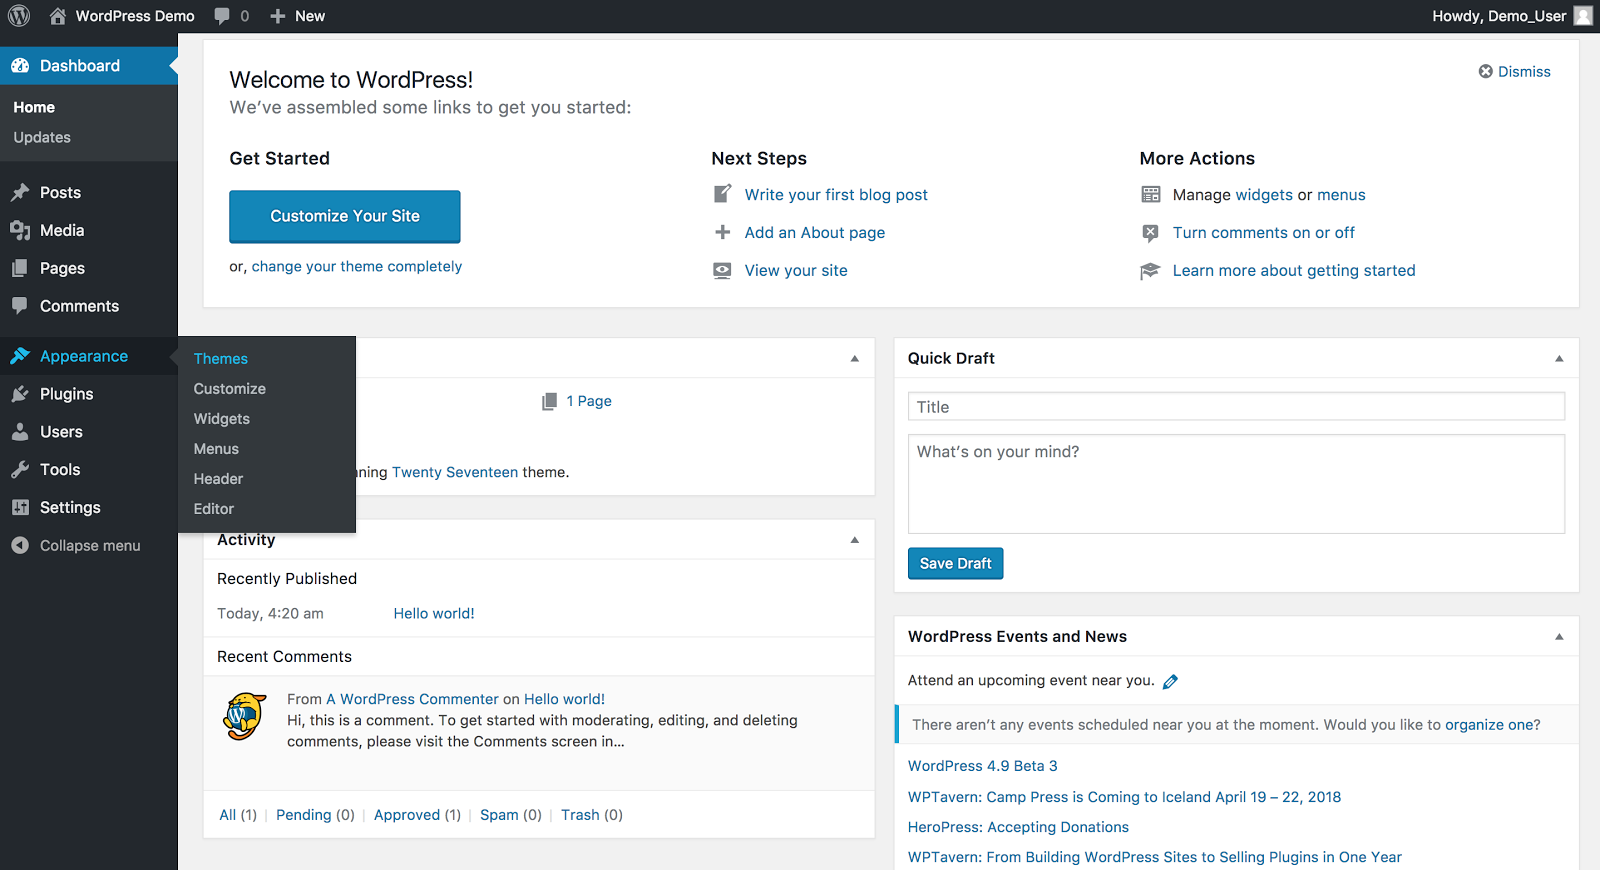Save the quick draft
1600x870 pixels.
[x=955, y=564]
